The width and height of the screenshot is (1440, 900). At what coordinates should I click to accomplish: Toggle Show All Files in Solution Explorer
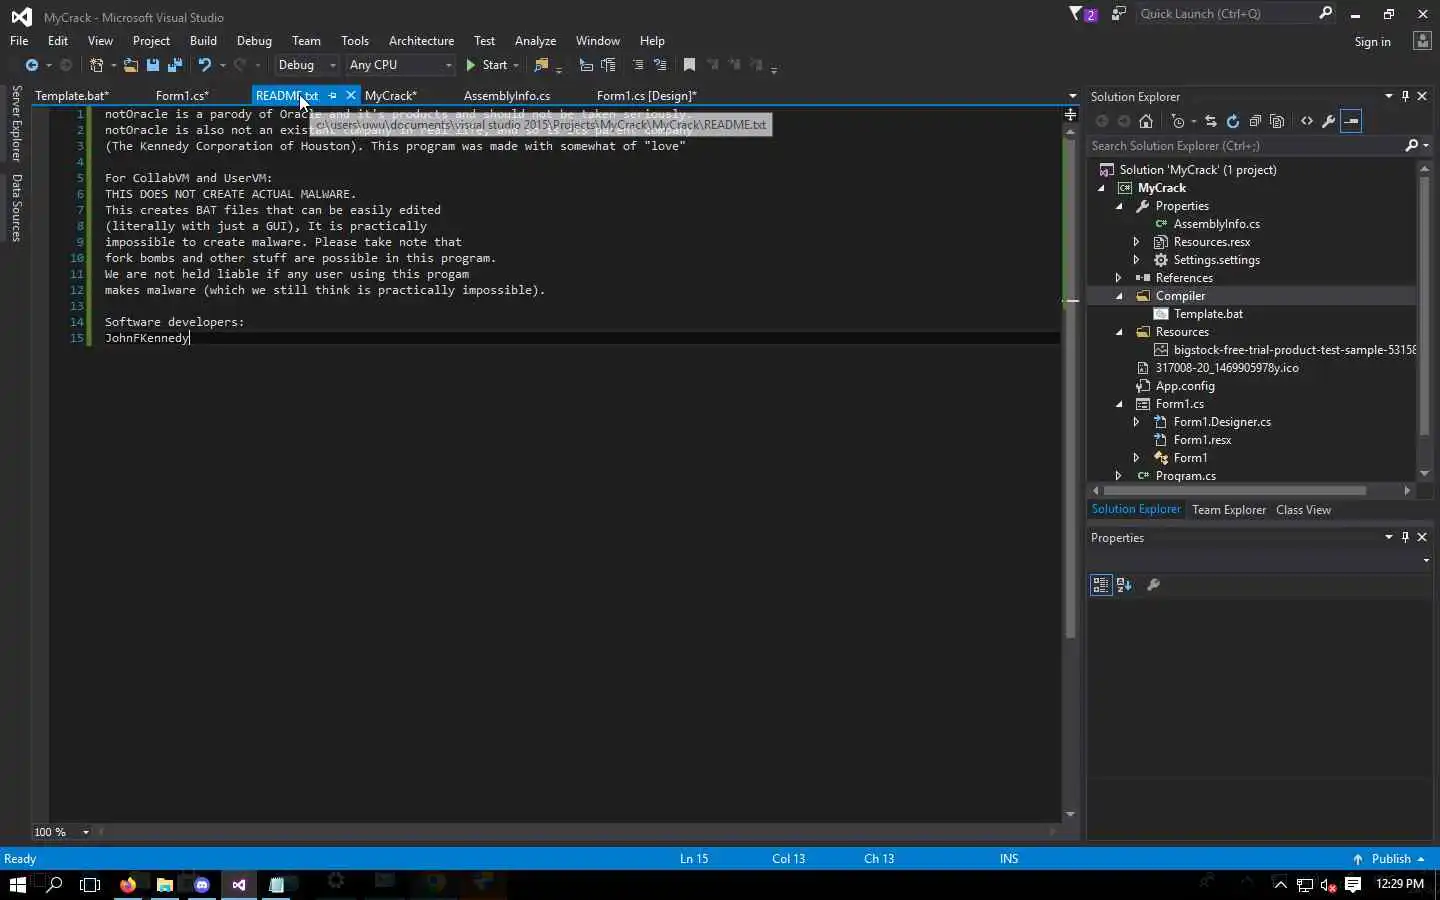pos(1277,121)
